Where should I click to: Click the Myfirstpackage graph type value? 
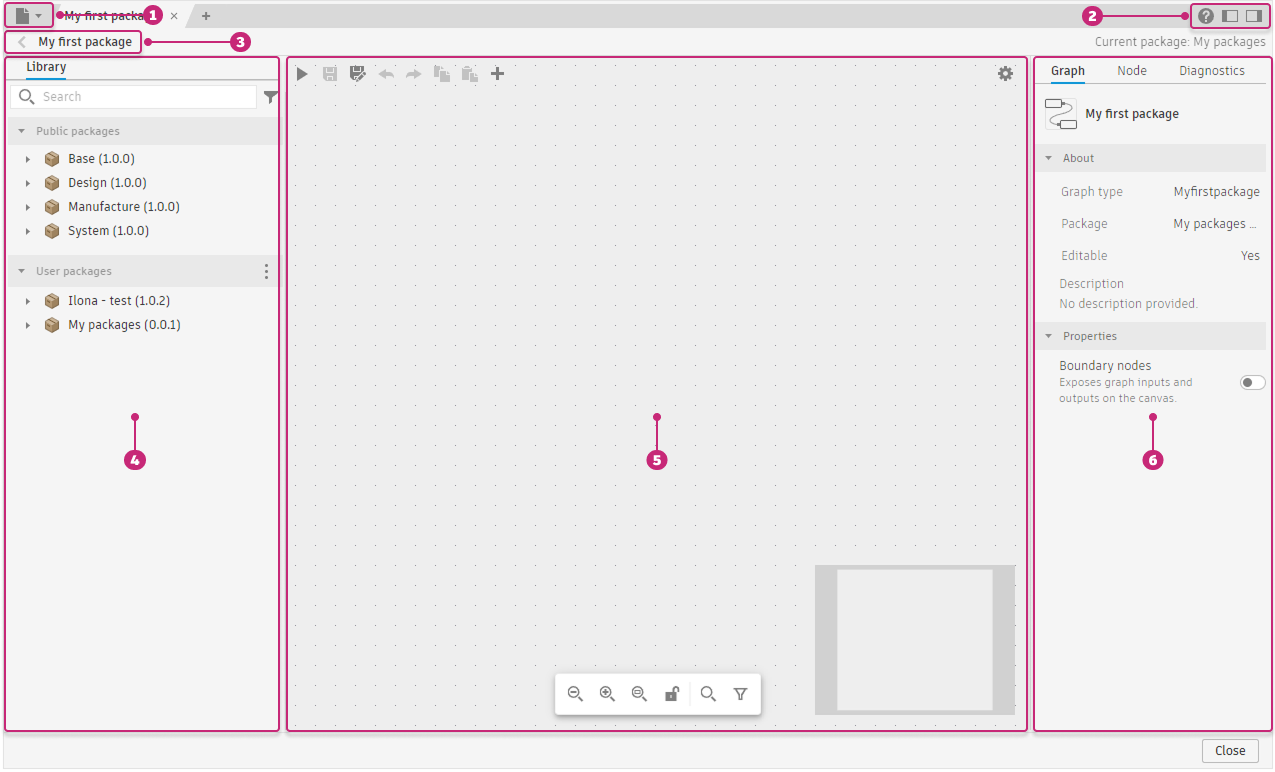[x=1216, y=192]
